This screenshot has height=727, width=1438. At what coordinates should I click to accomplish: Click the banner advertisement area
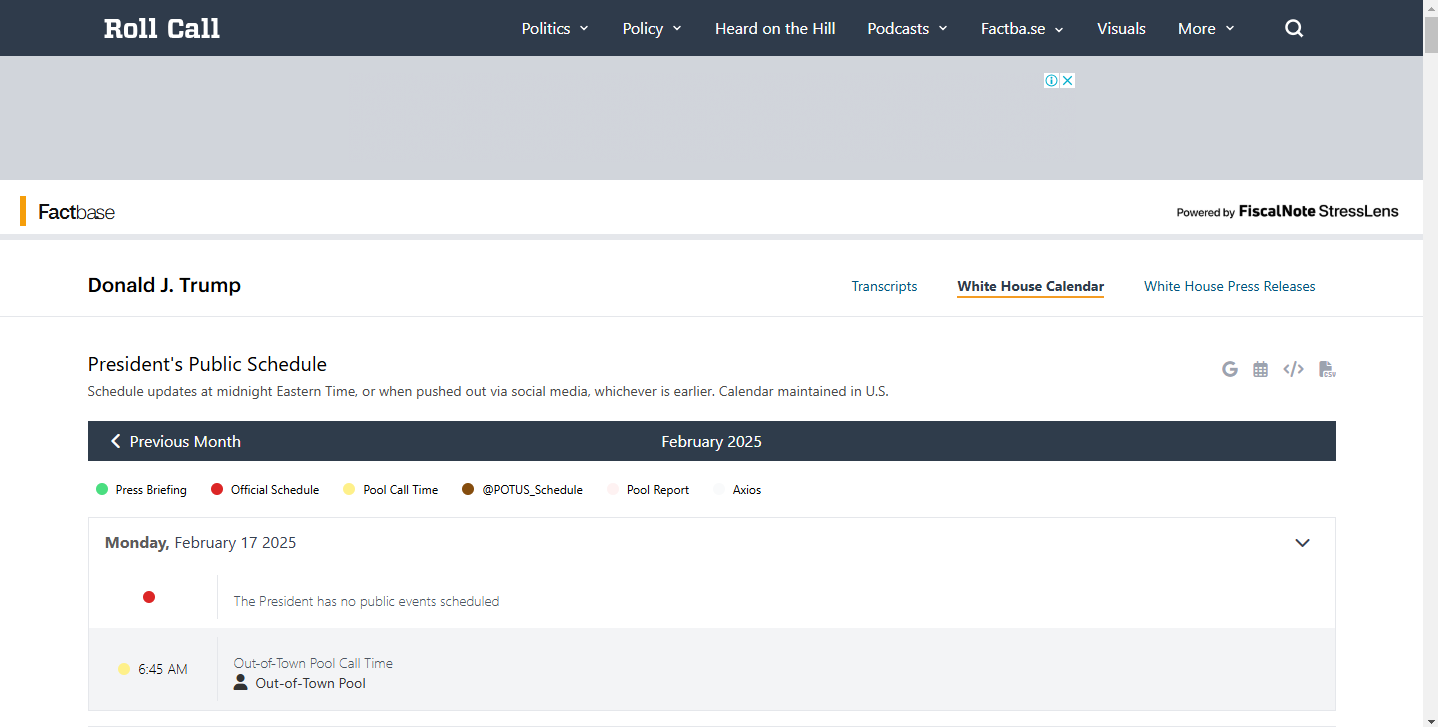tap(711, 118)
